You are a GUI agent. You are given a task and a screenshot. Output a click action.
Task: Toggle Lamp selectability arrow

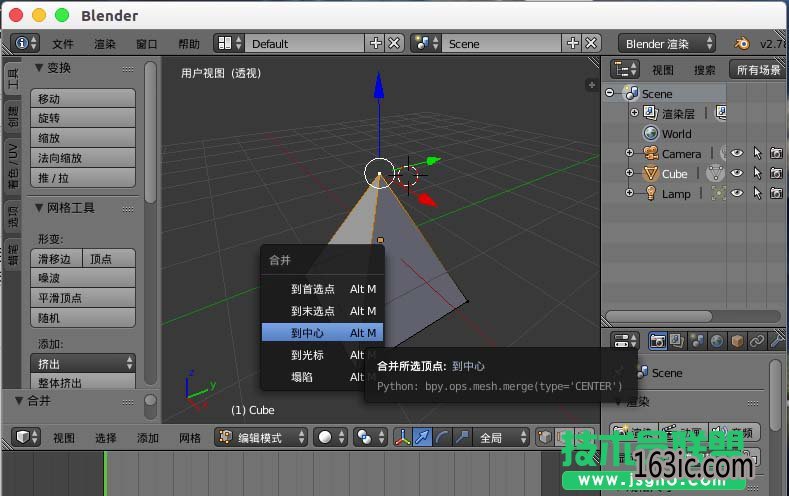757,193
